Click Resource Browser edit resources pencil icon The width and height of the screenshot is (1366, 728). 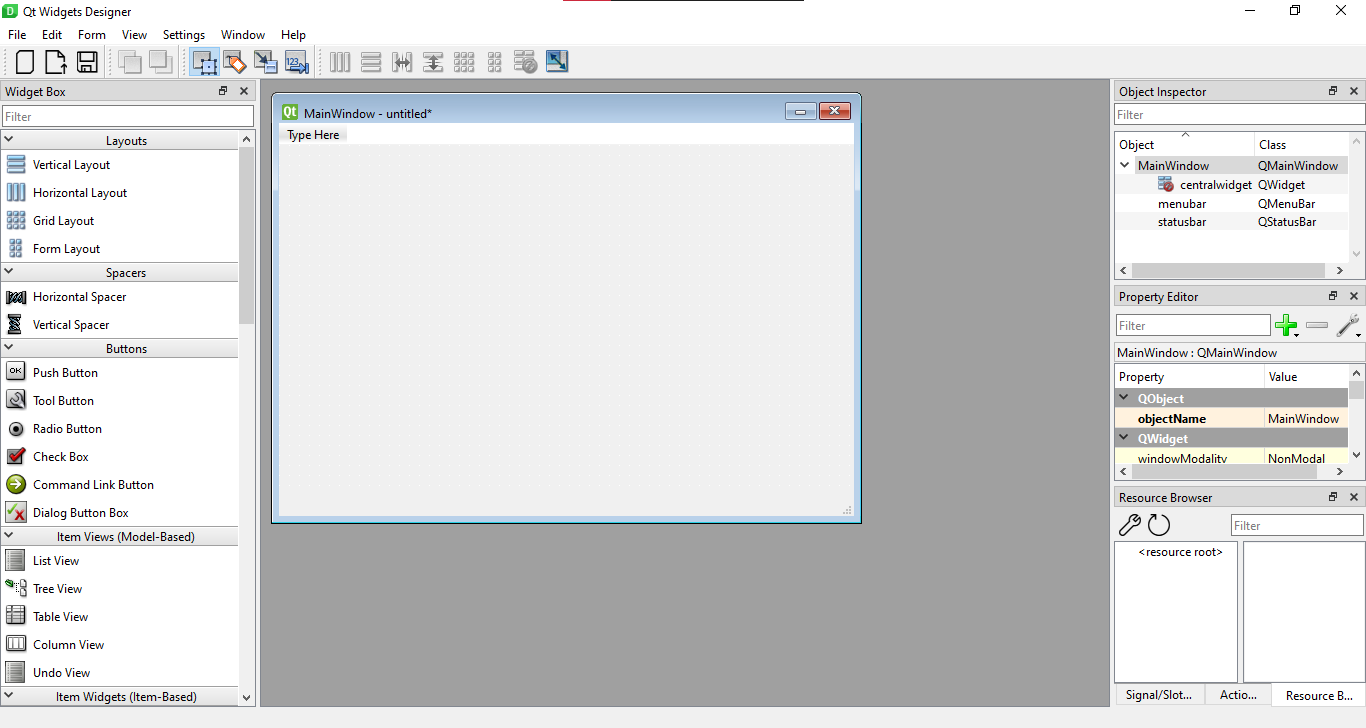[x=1129, y=525]
